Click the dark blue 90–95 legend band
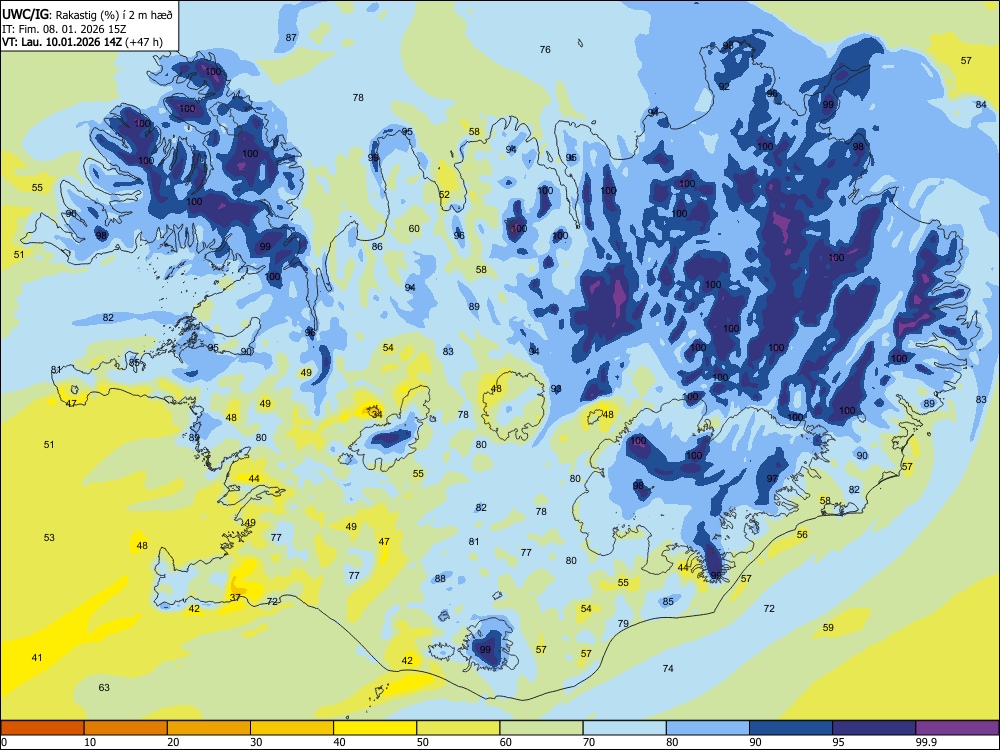1000x750 pixels. click(x=791, y=728)
